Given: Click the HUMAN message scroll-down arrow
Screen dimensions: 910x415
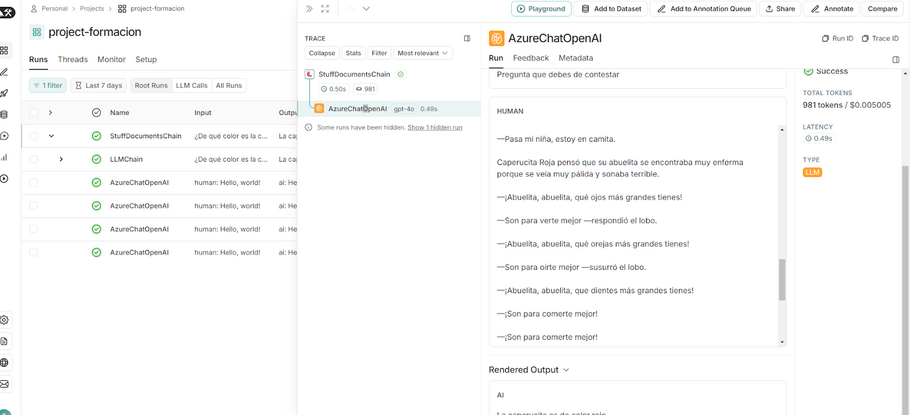Looking at the screenshot, I should (782, 342).
